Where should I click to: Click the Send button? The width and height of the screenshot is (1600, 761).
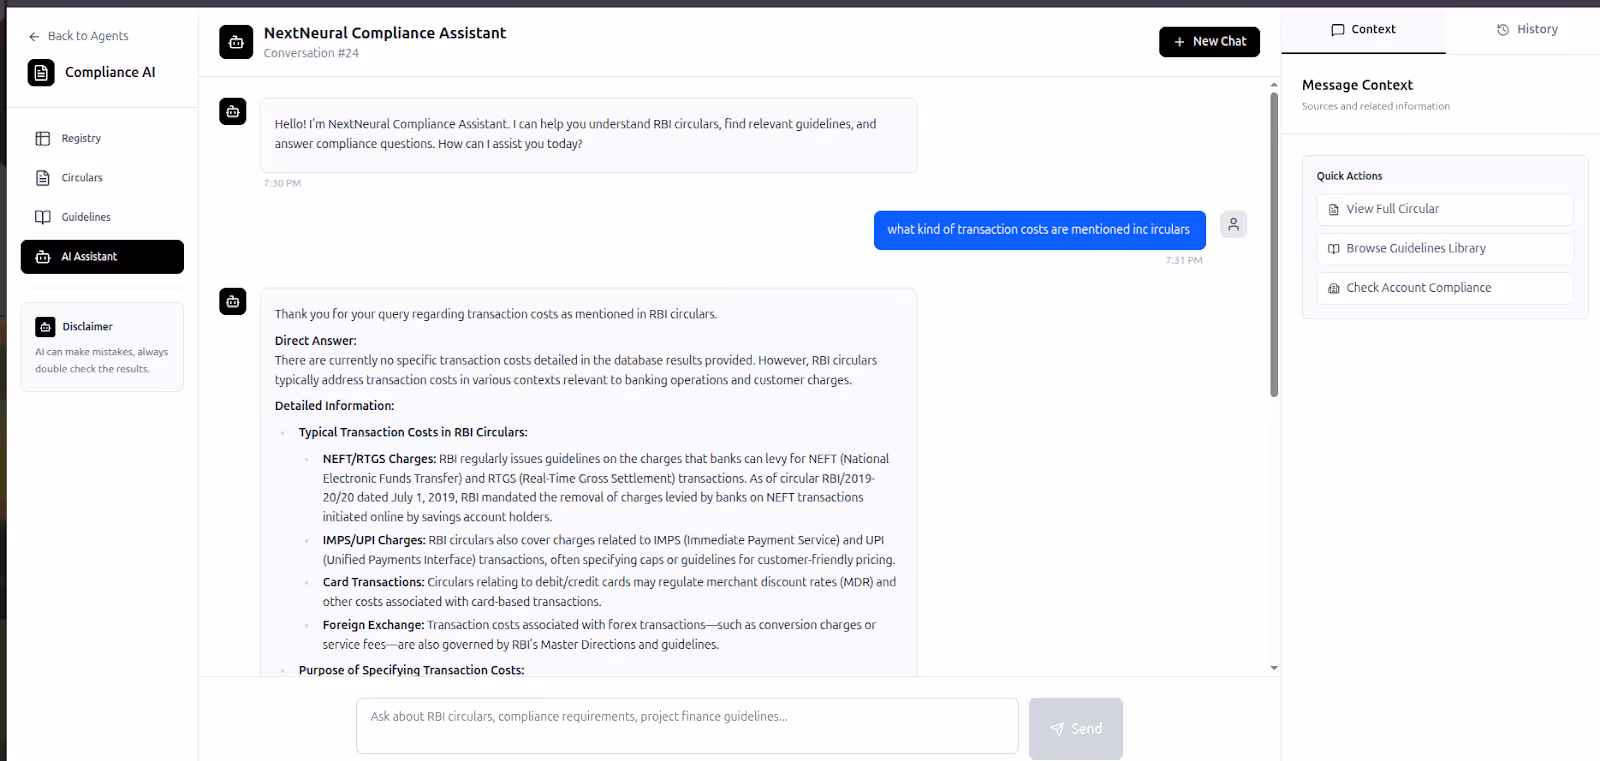1076,729
